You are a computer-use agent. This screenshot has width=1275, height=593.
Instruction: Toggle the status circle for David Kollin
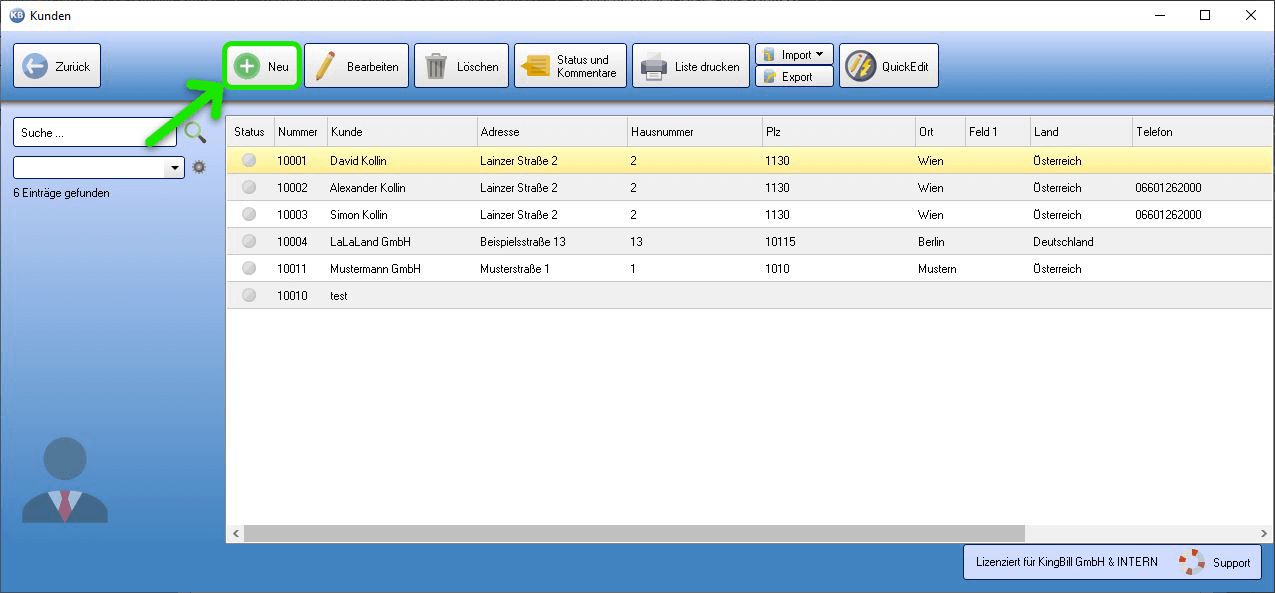pyautogui.click(x=249, y=160)
